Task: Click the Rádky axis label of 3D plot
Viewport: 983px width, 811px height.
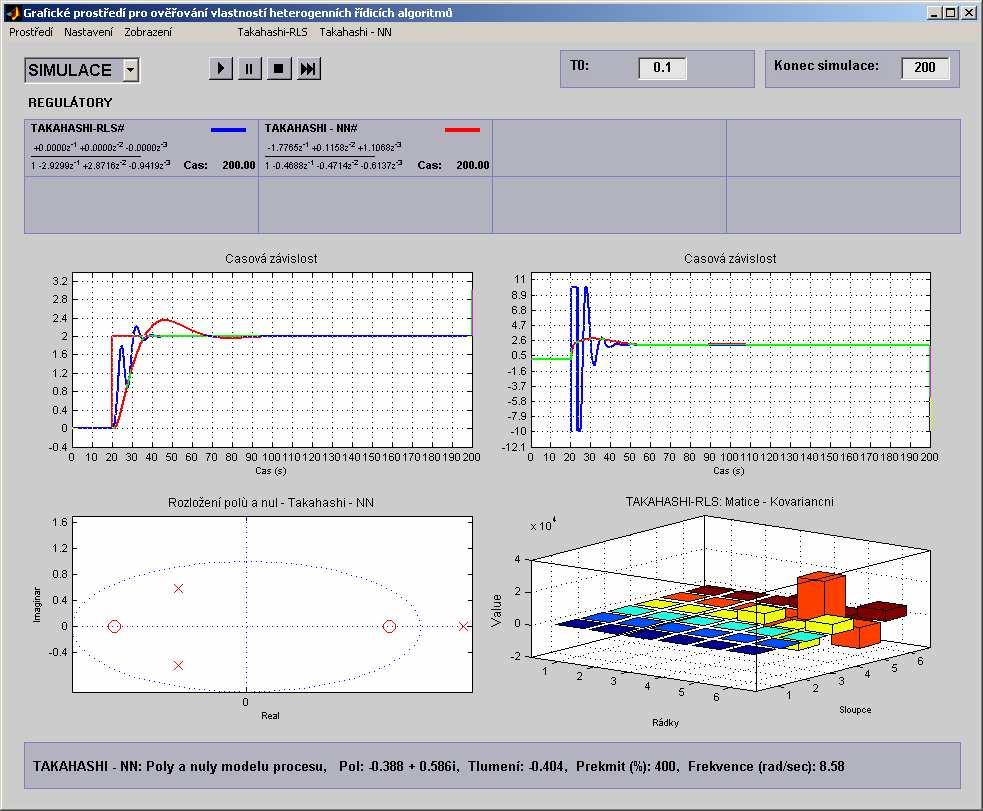Action: coord(665,722)
